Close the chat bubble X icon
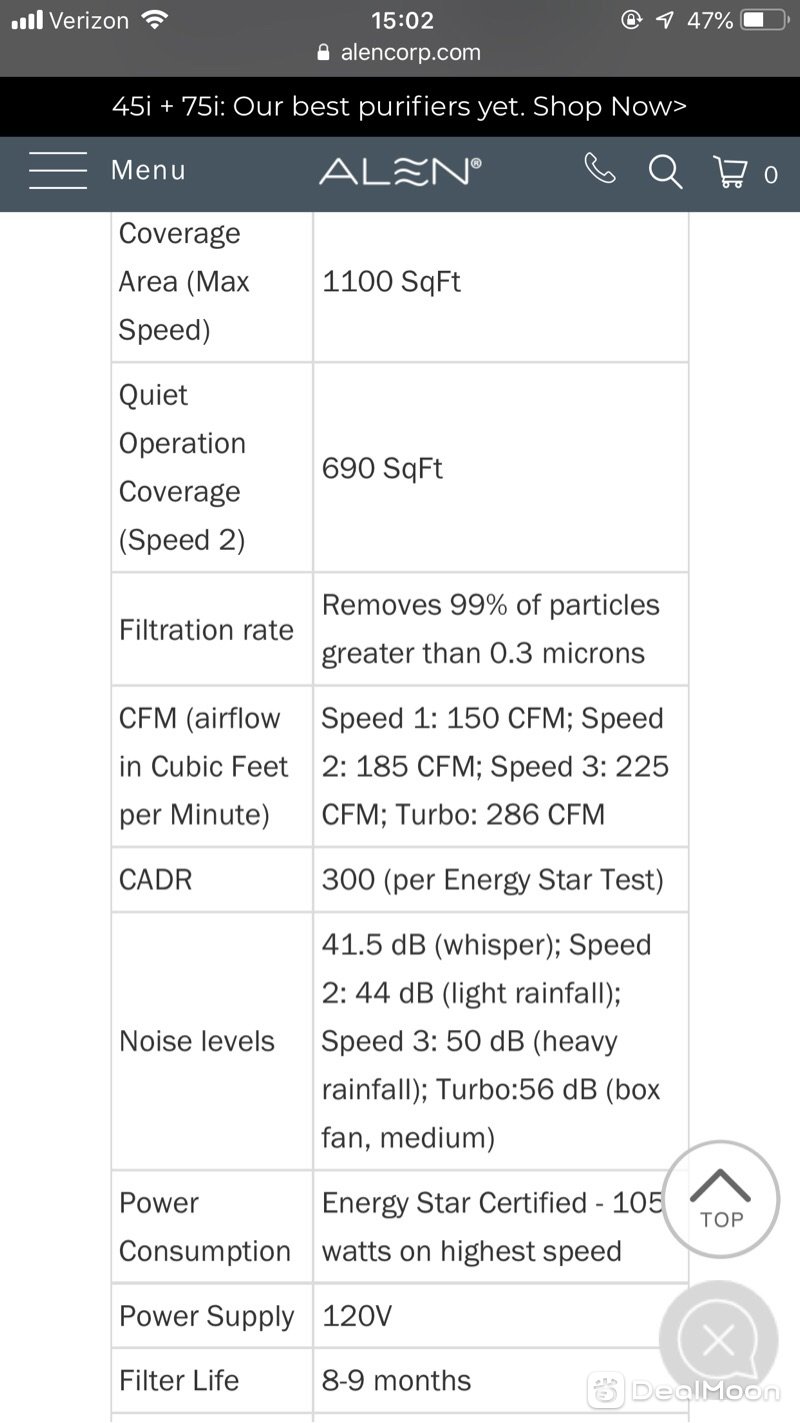This screenshot has width=800, height=1423. click(719, 1340)
